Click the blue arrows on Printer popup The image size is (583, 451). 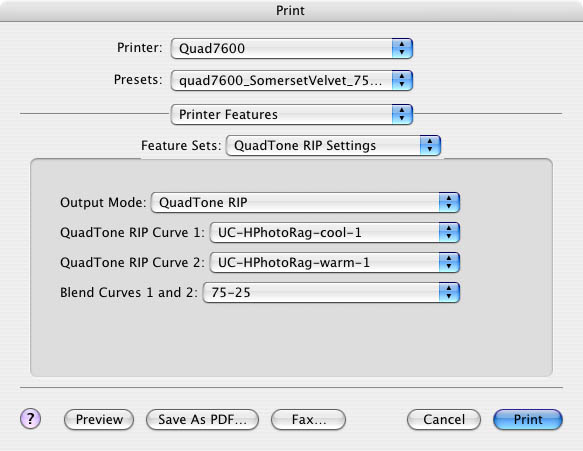[x=402, y=48]
